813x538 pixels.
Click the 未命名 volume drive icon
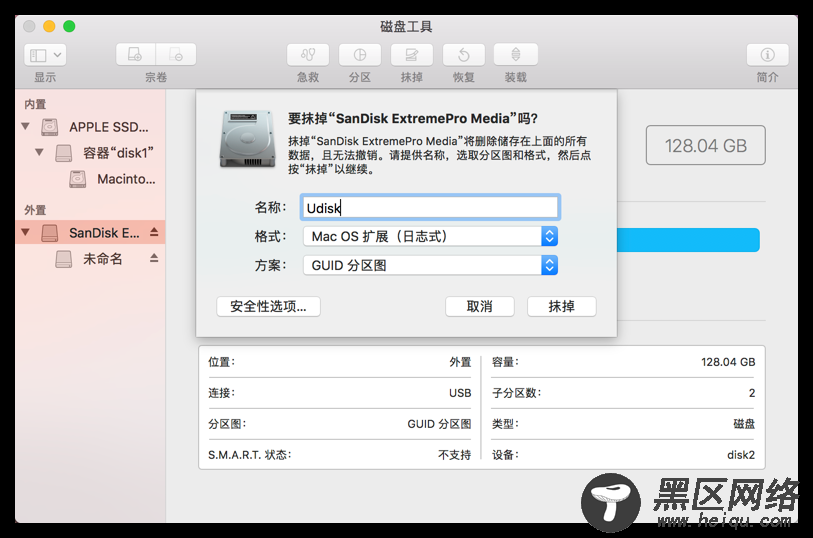point(64,259)
